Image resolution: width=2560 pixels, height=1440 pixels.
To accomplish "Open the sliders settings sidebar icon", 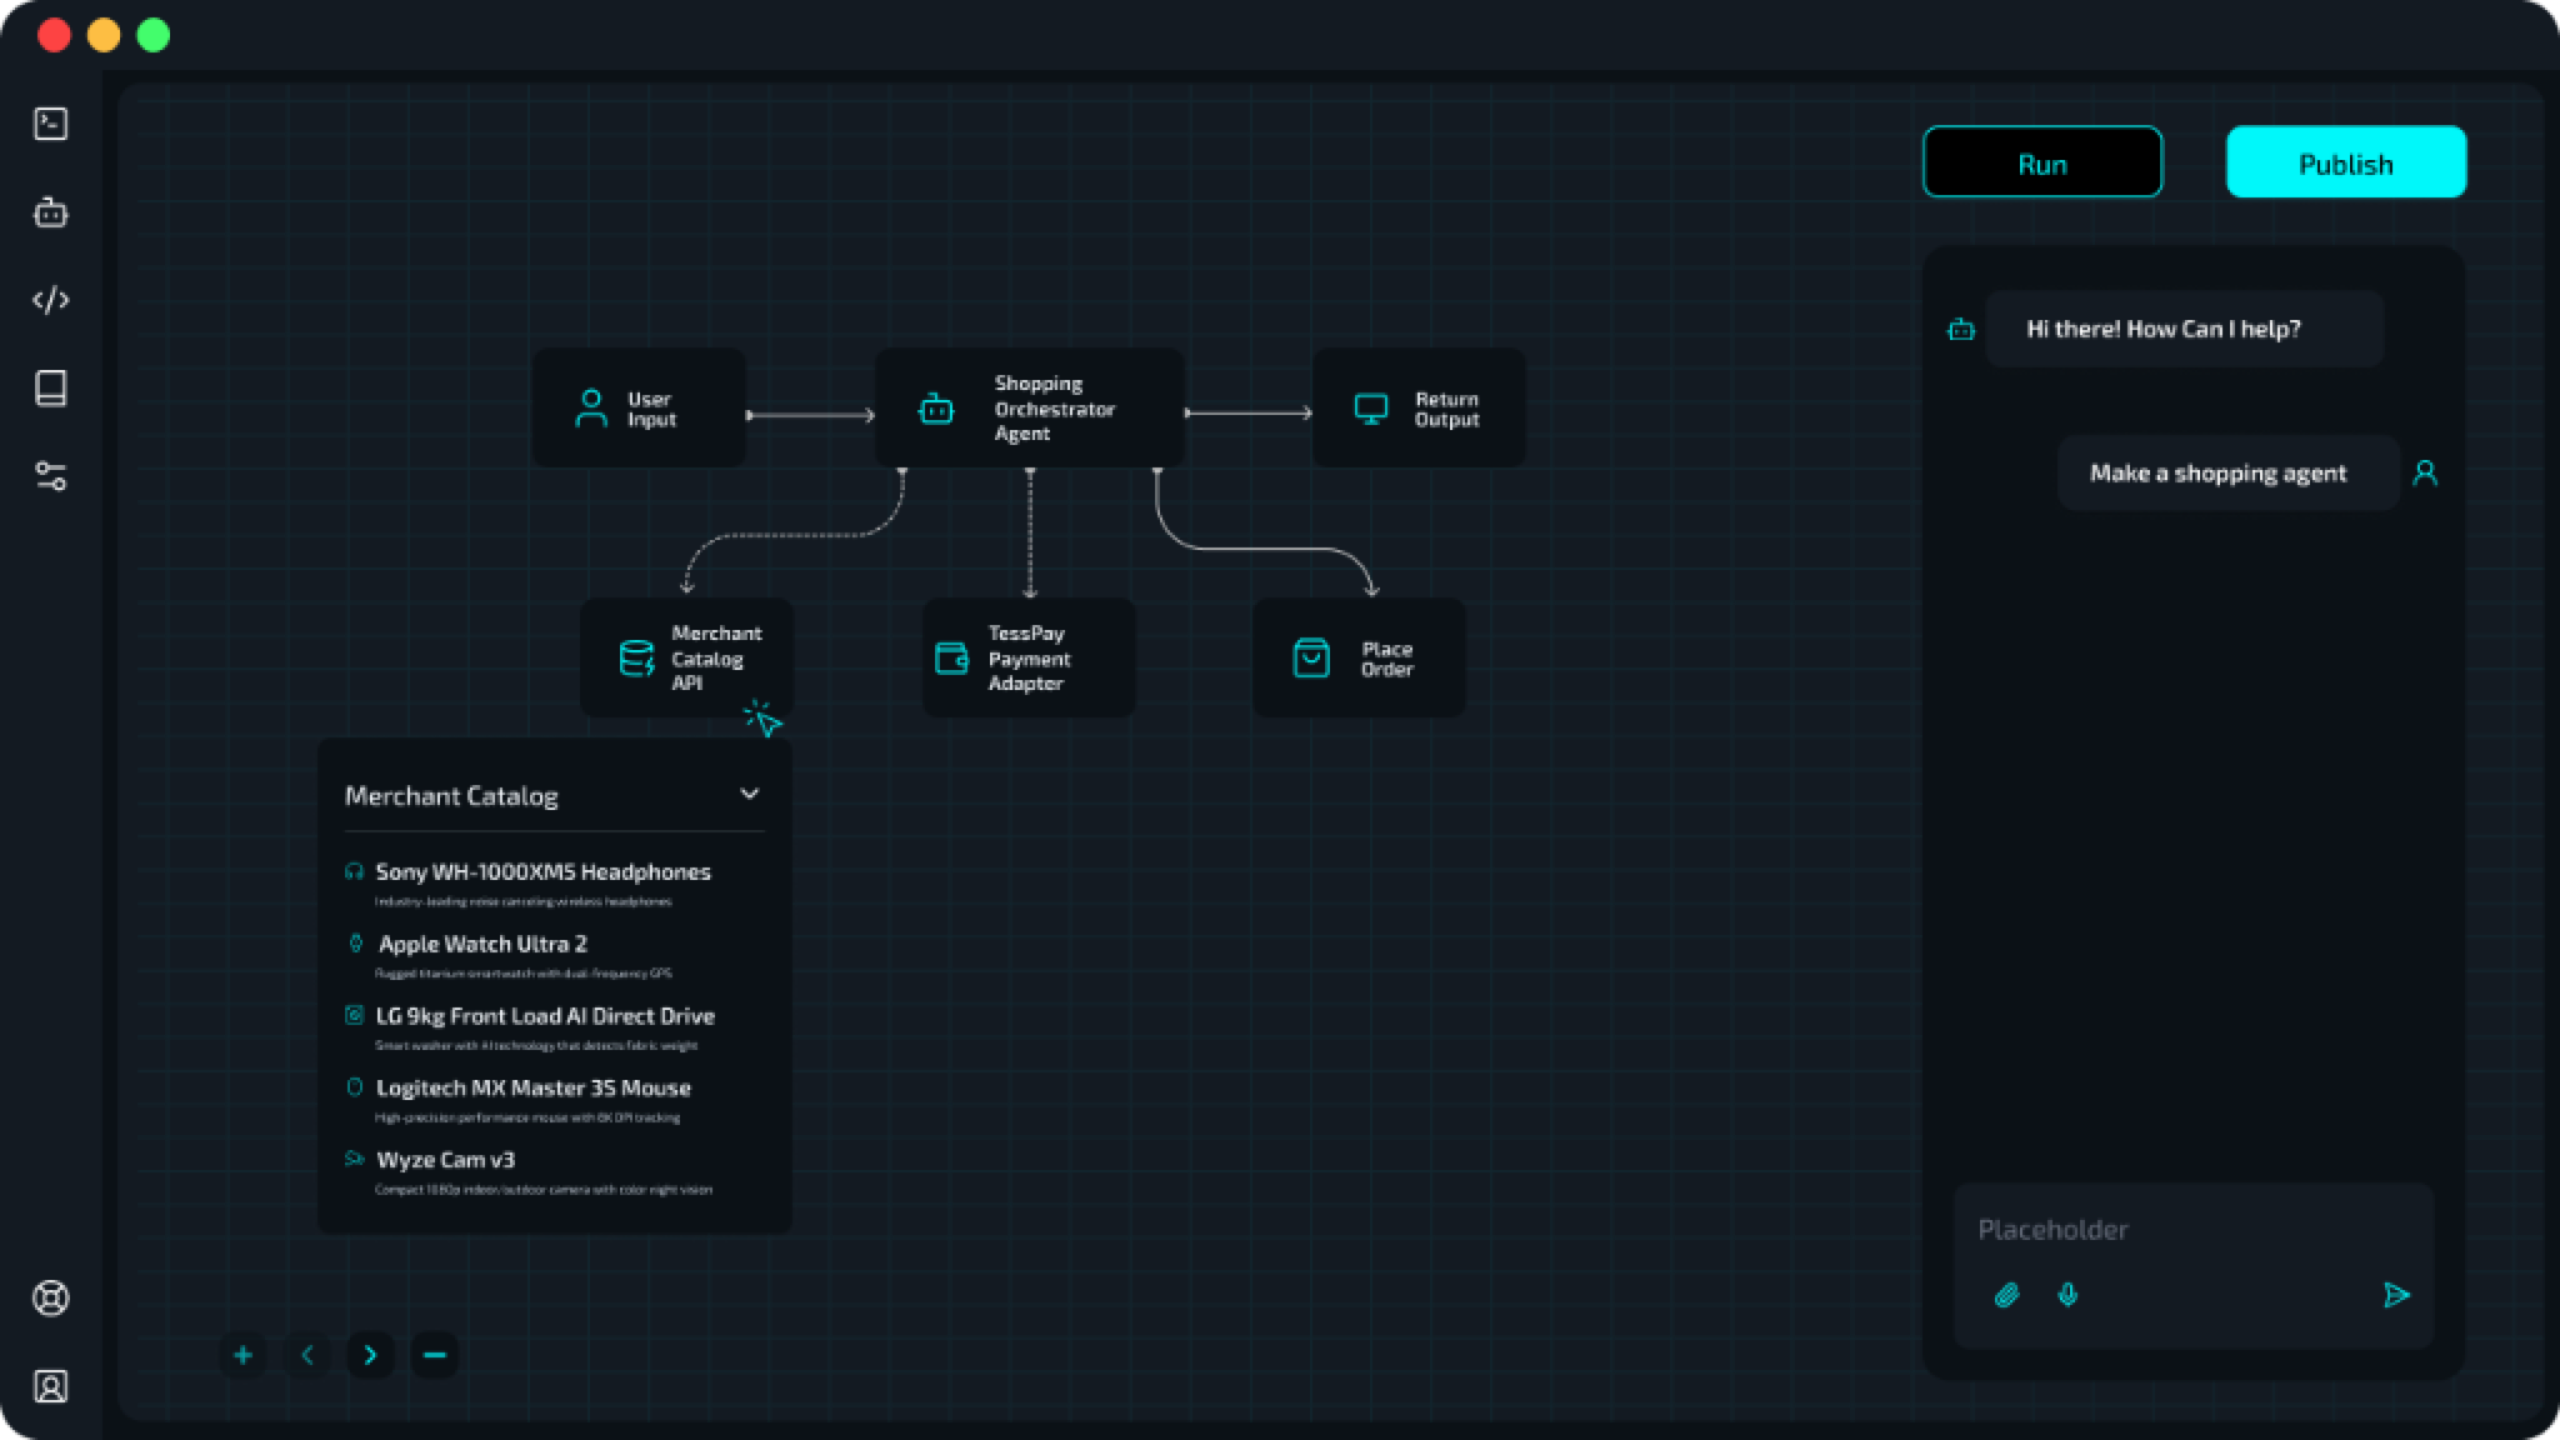I will coord(51,476).
